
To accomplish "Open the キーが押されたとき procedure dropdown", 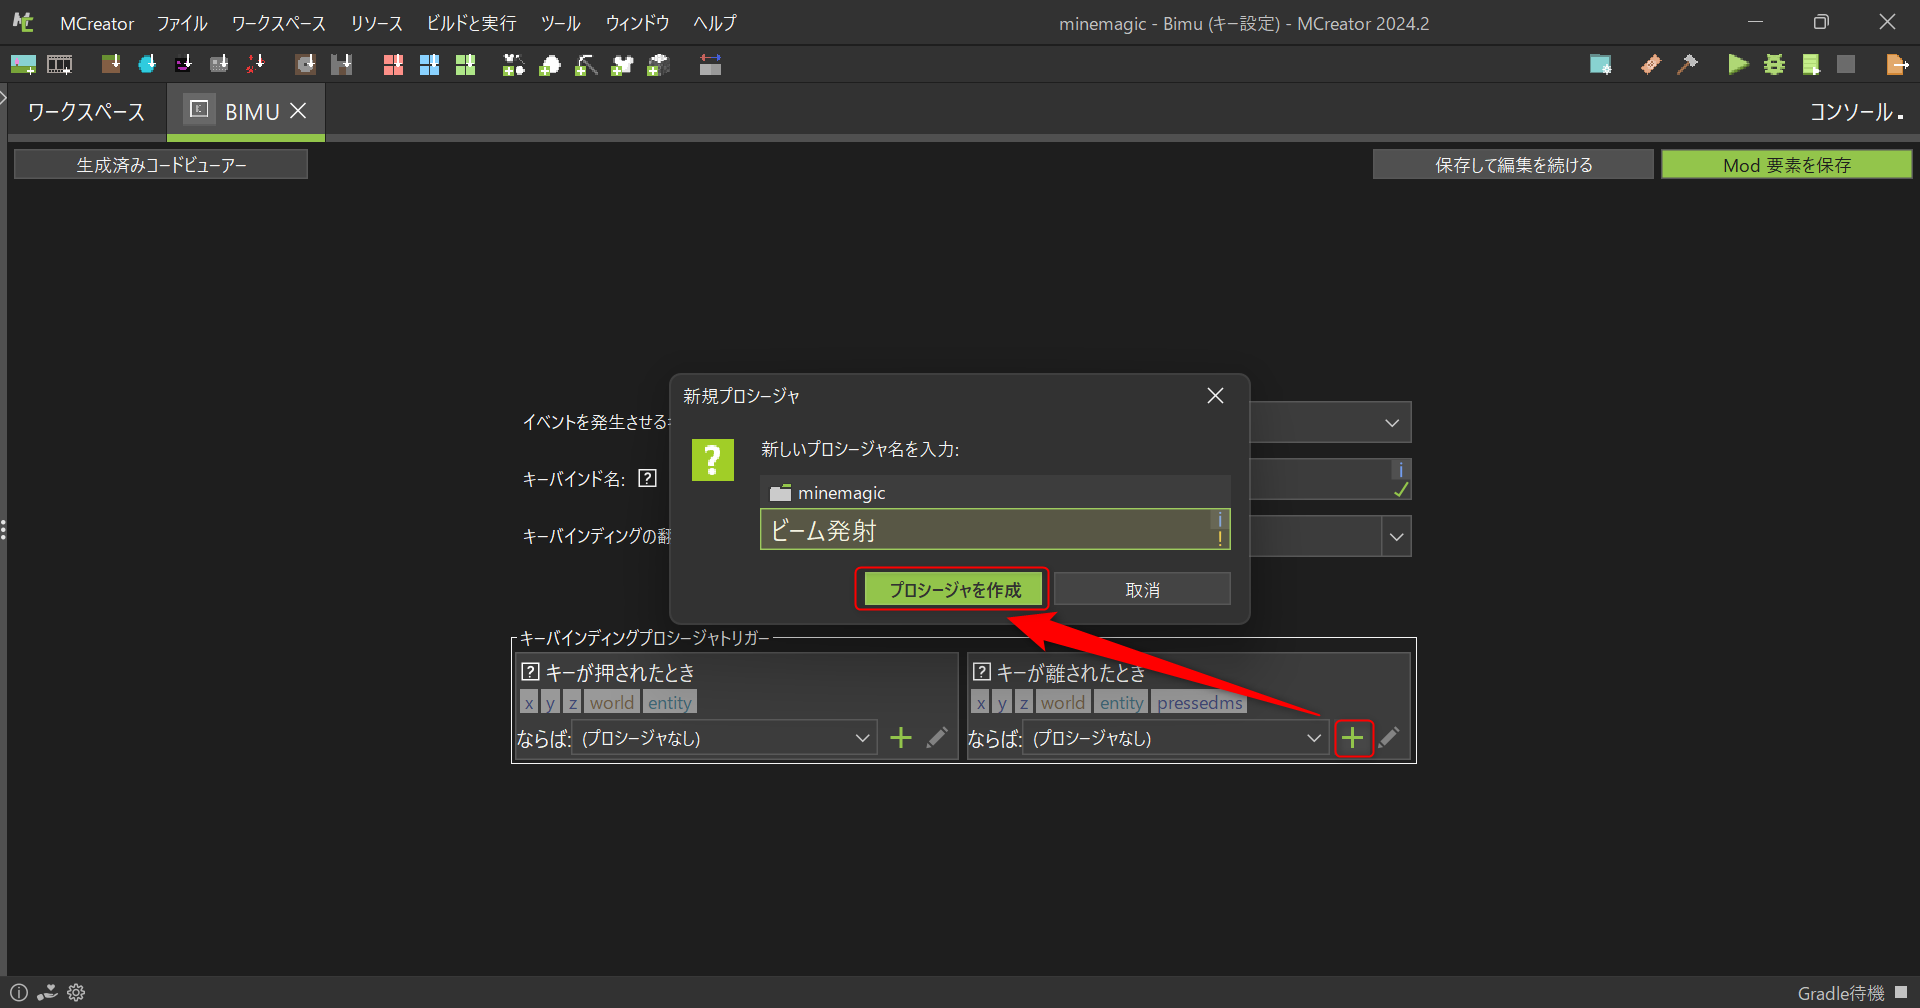I will (x=724, y=738).
